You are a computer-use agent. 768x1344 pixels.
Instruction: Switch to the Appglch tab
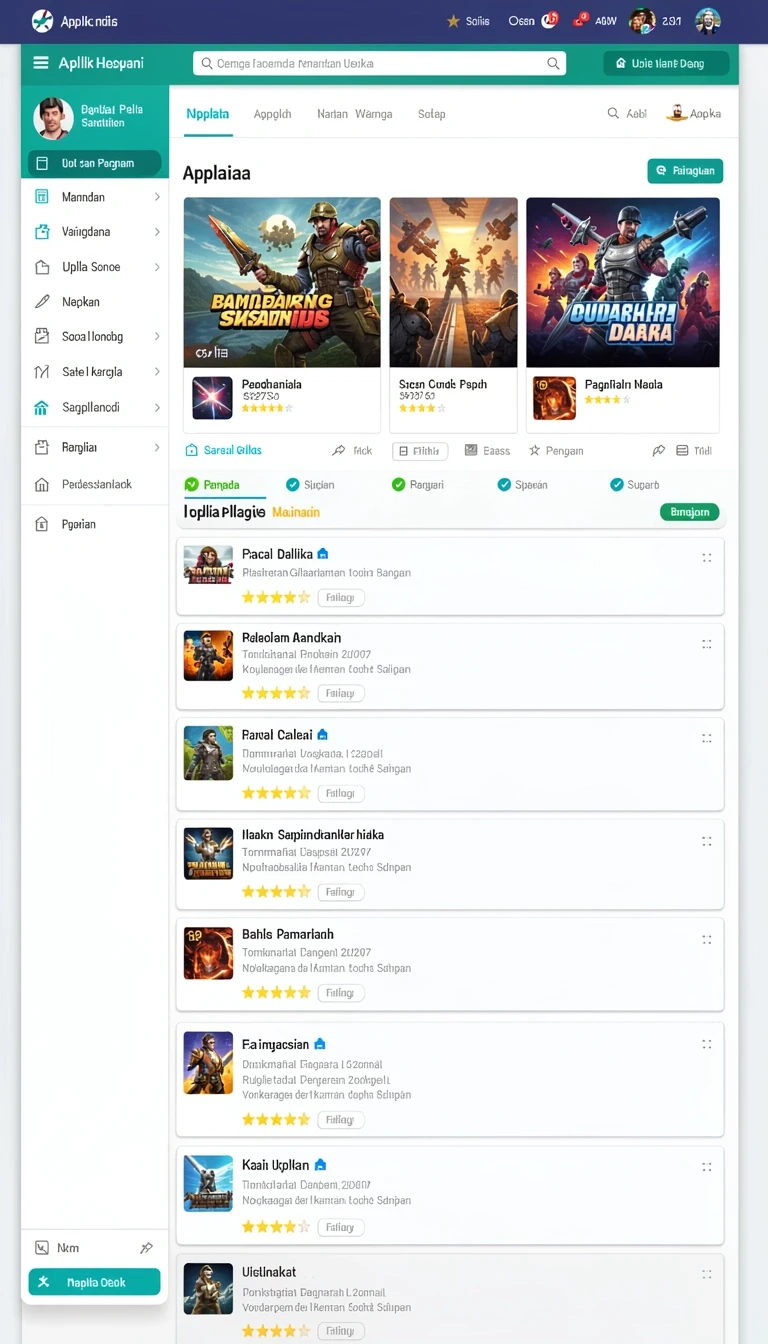point(272,114)
